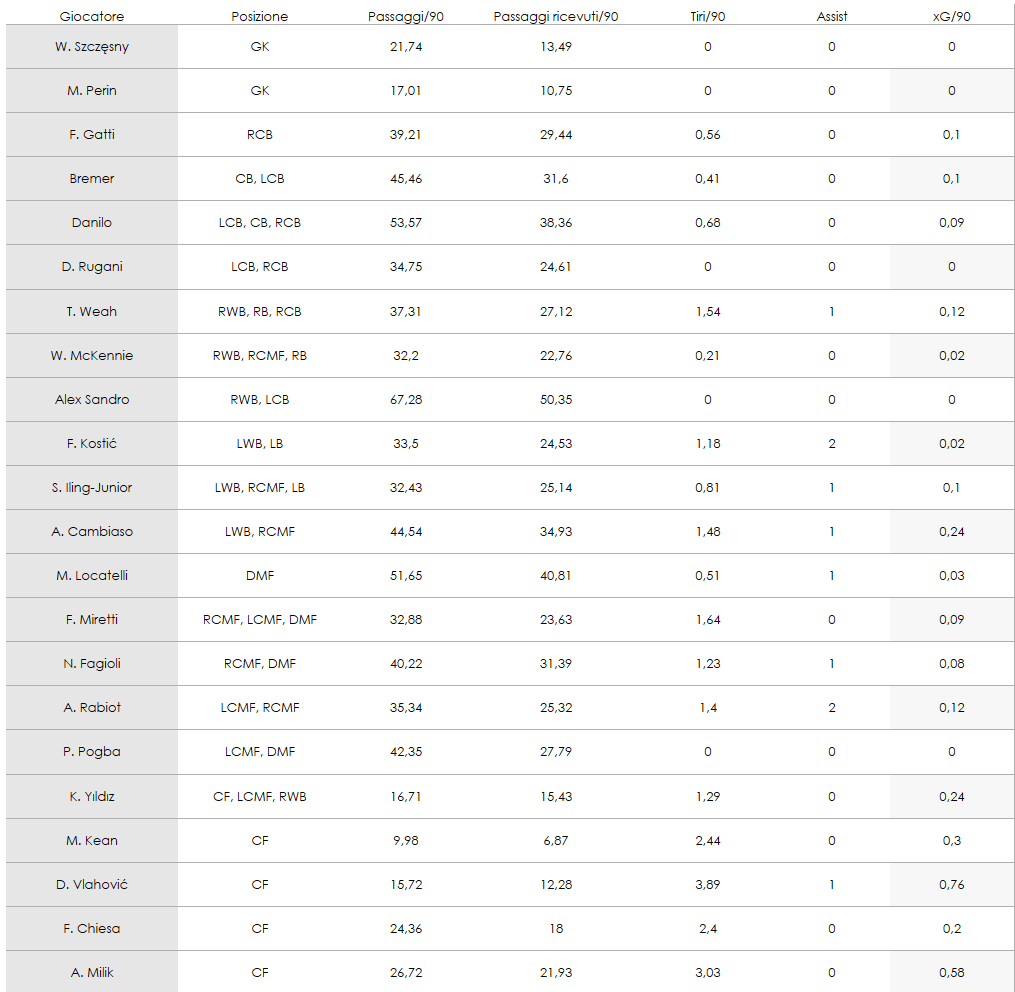Select player W. Szczęsny name cell
The image size is (1015, 992).
click(92, 47)
